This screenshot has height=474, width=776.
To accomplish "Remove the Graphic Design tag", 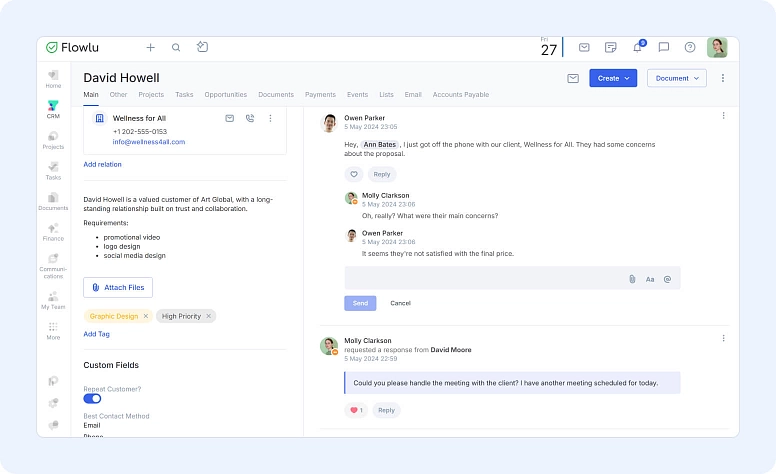I will coord(145,316).
